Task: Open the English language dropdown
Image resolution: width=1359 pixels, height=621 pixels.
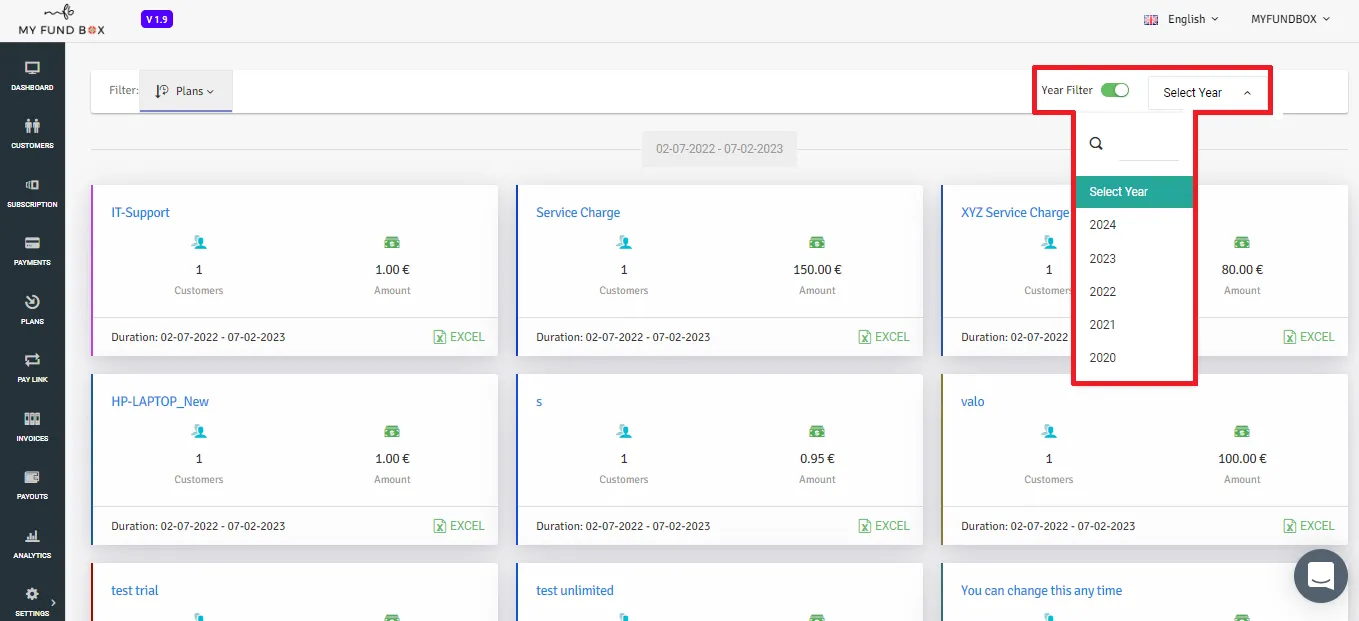Action: [1193, 19]
